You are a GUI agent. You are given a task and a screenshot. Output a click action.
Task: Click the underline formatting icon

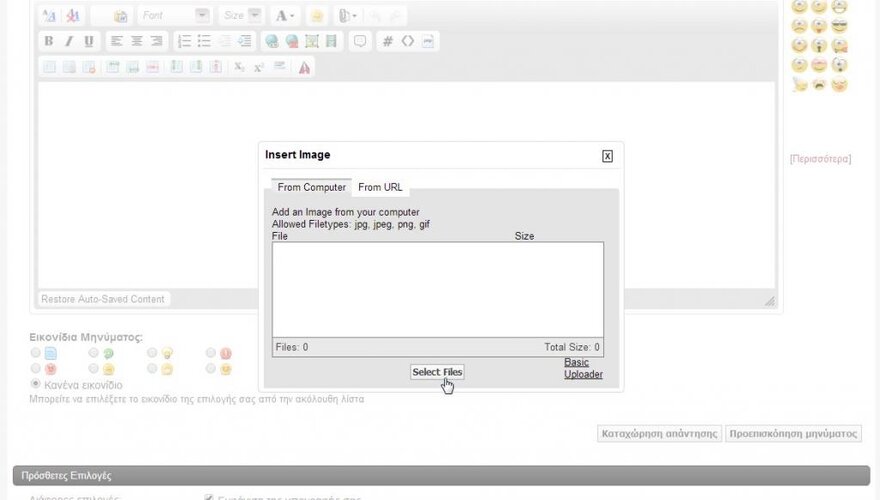pos(89,42)
